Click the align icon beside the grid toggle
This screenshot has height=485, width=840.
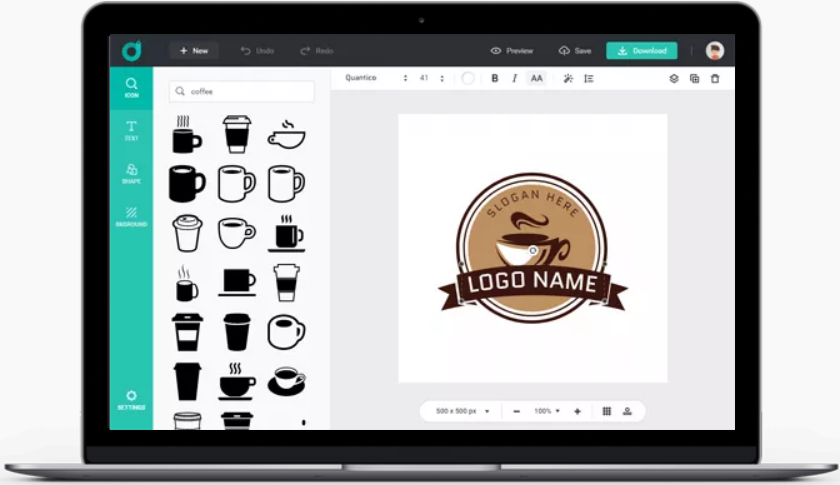627,412
